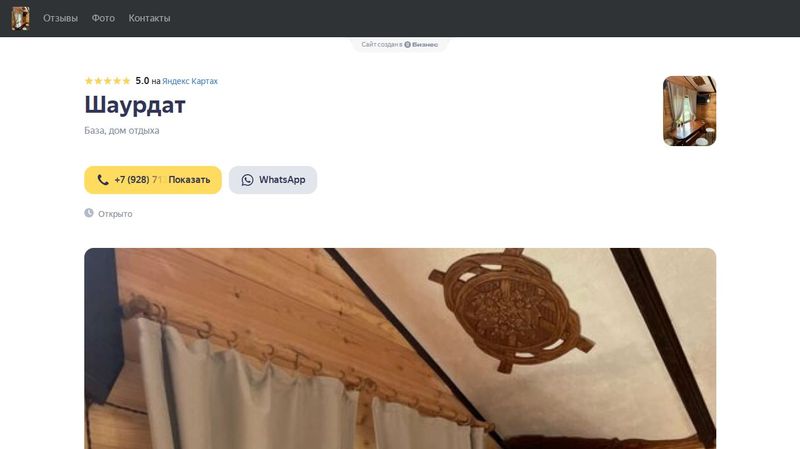
Task: Open the large wooden ceiling interior photo
Action: pyautogui.click(x=400, y=348)
